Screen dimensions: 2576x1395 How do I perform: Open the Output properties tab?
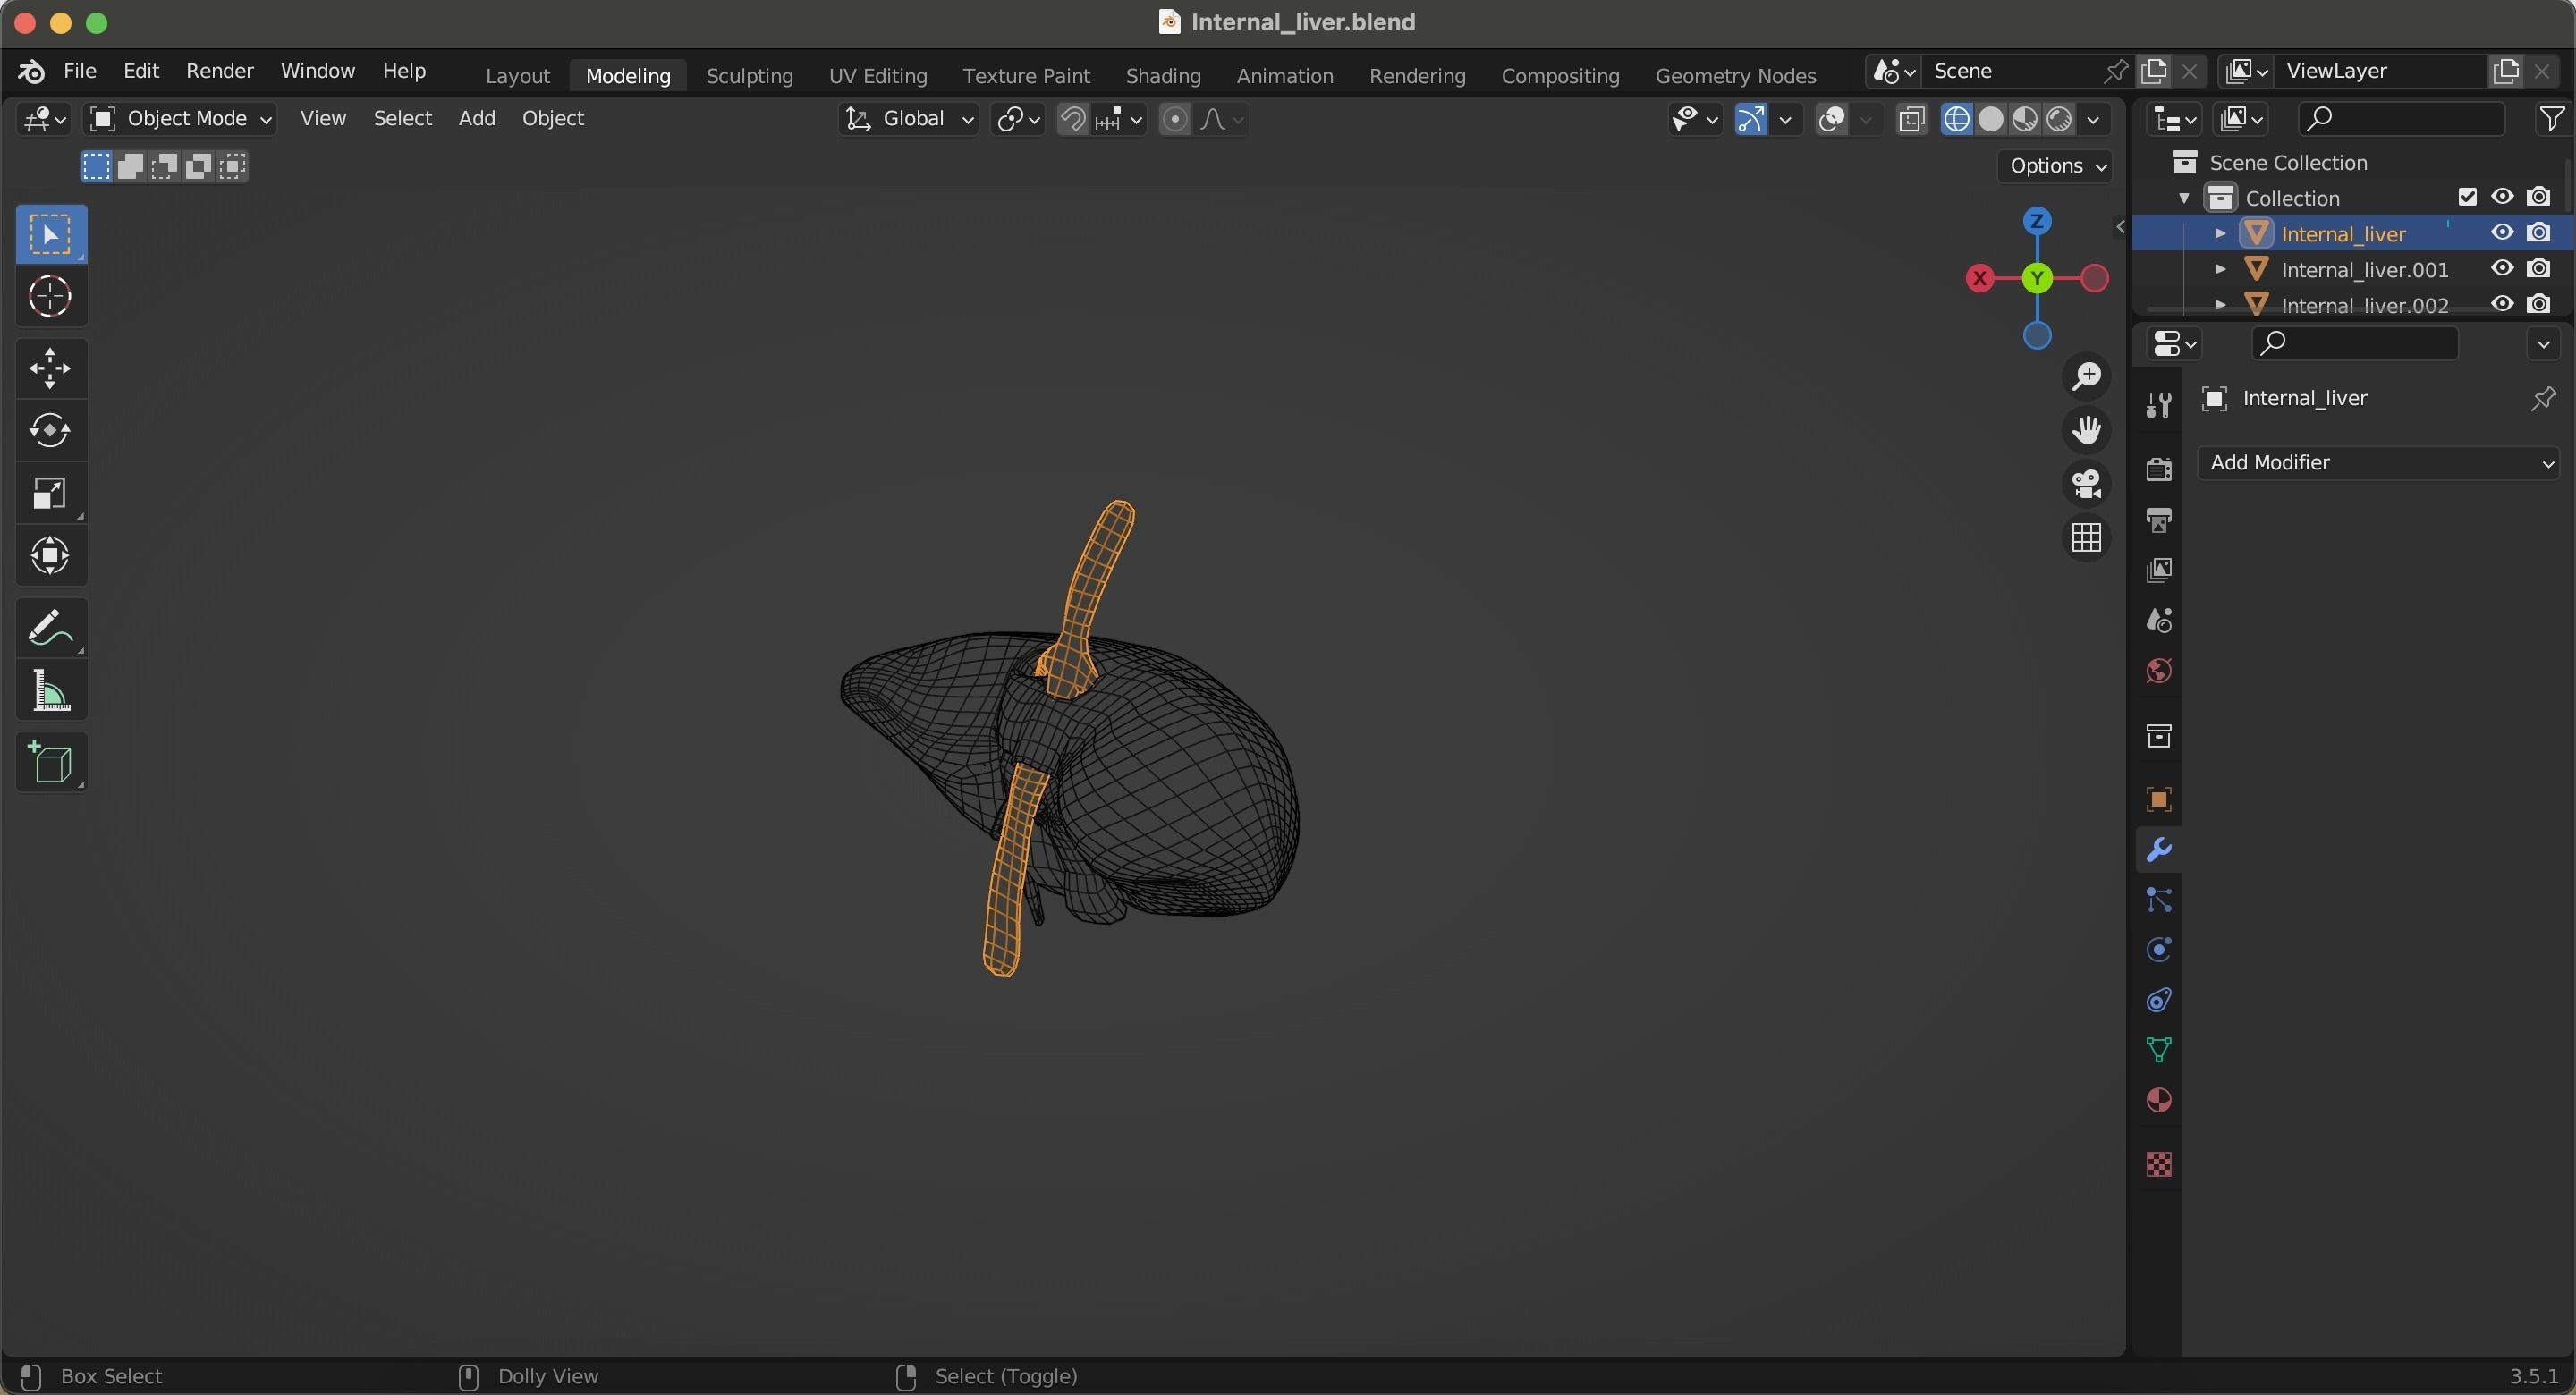coord(2158,520)
